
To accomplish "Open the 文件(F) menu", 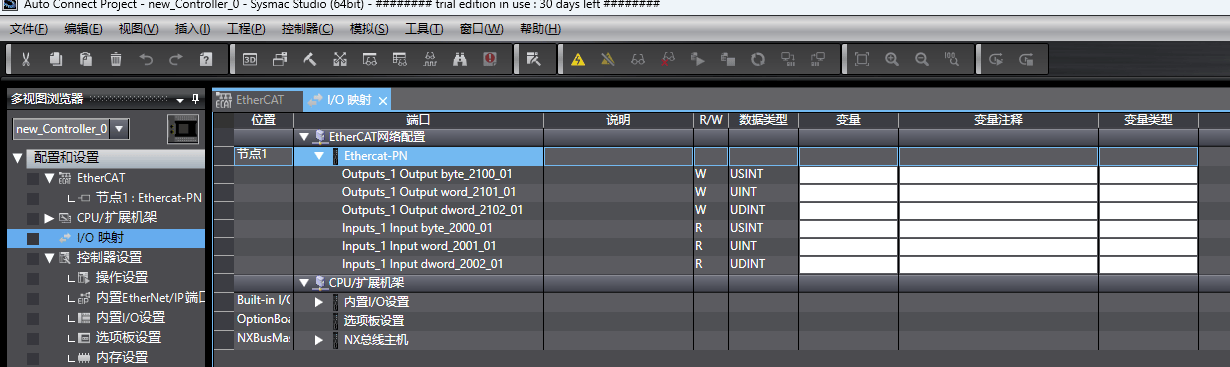I will (29, 28).
